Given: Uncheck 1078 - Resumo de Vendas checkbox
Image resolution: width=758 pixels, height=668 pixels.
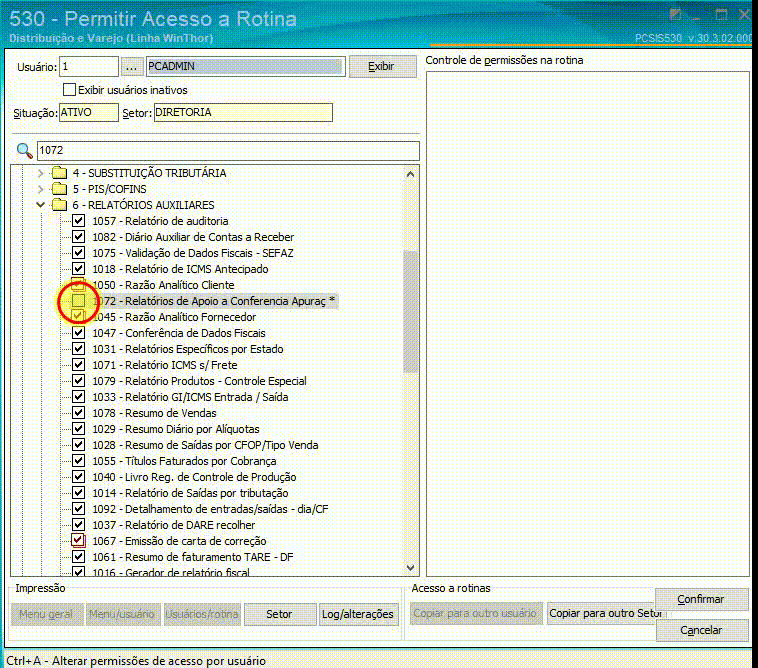Looking at the screenshot, I should point(78,412).
